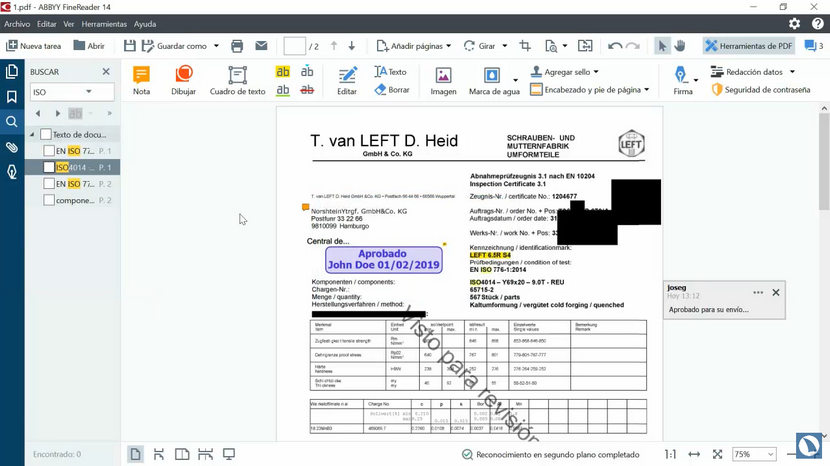Print the document with printer icon

coord(237,46)
